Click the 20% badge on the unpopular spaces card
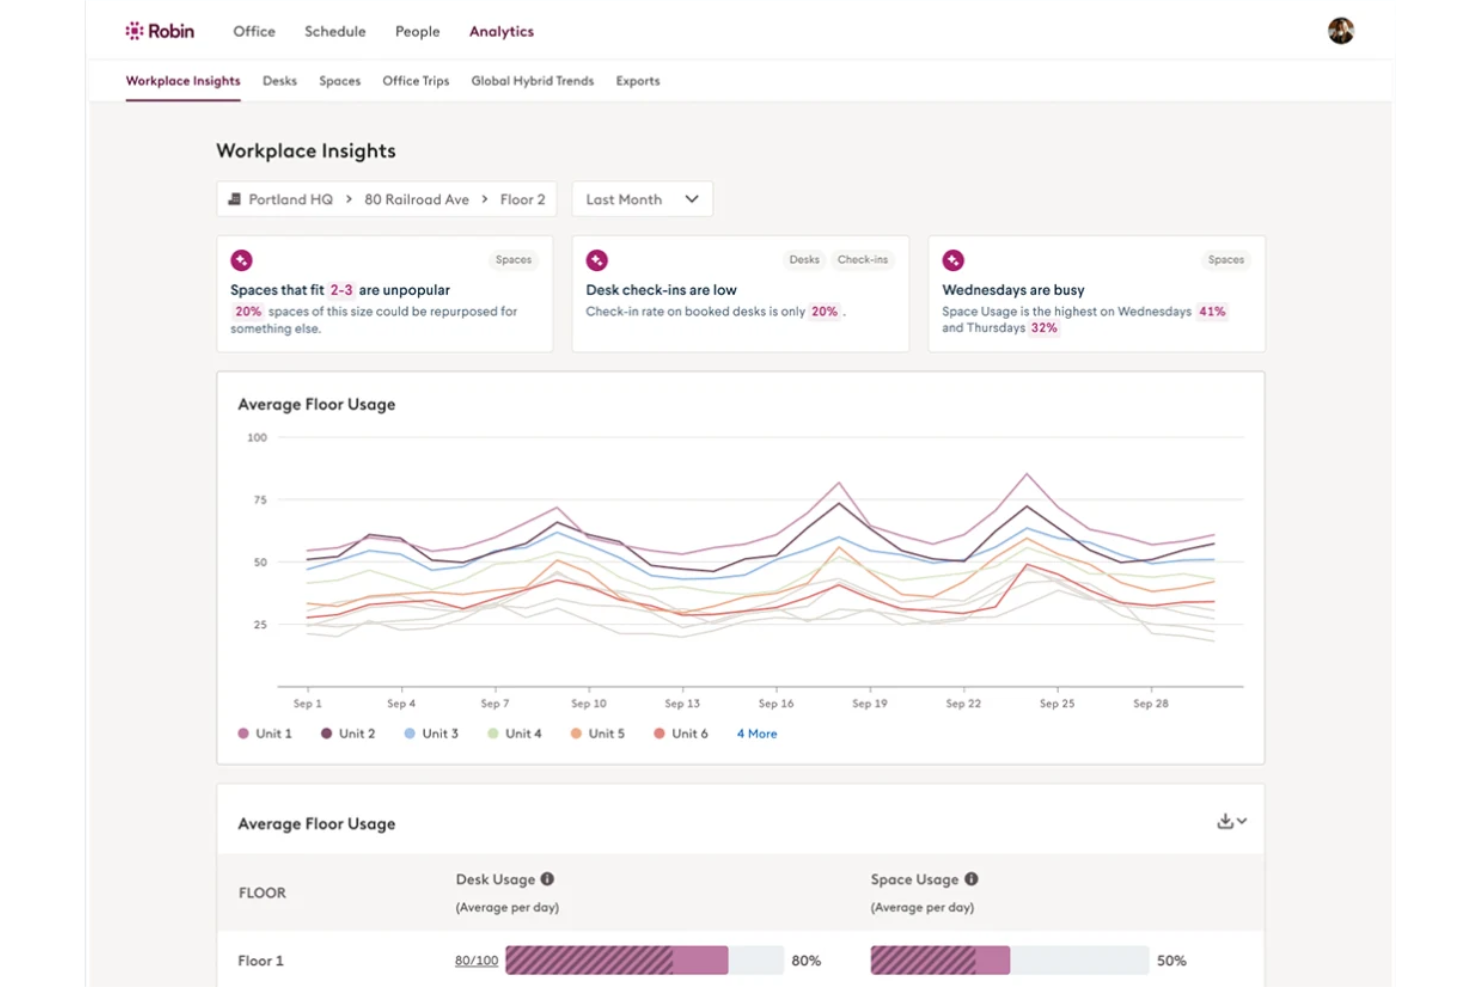 [x=248, y=311]
